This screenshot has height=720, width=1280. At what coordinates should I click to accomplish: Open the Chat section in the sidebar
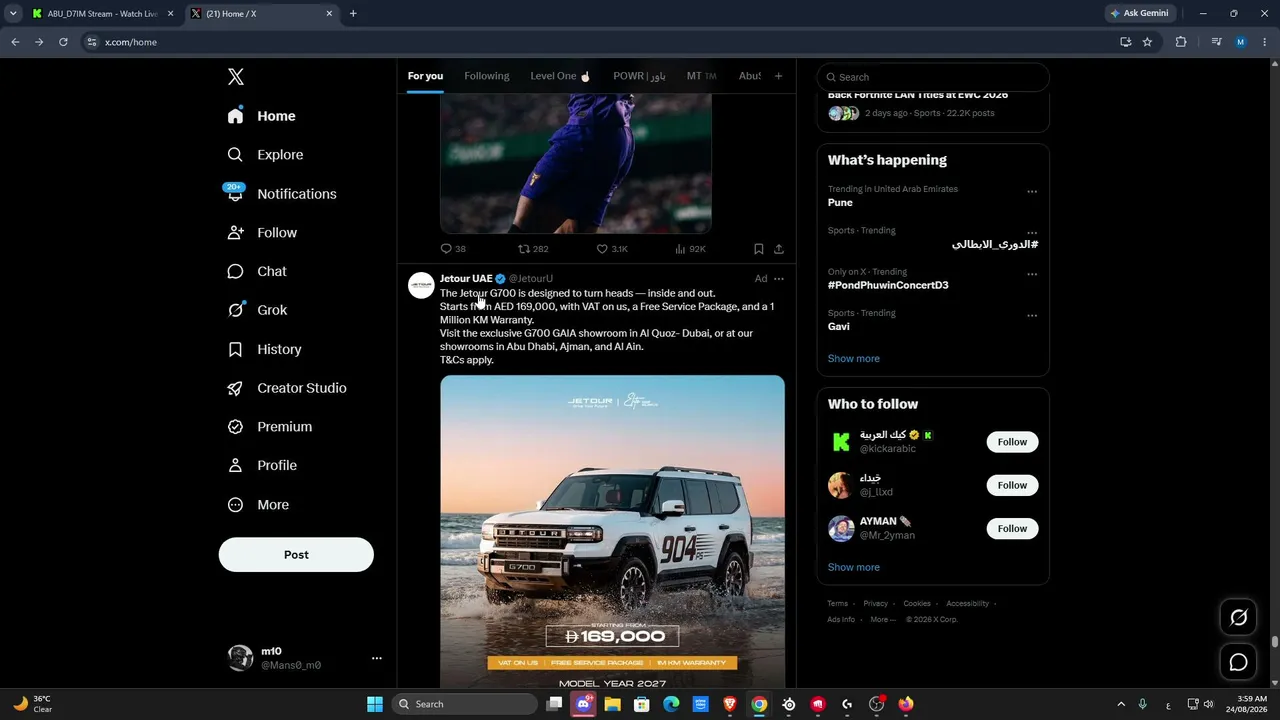pyautogui.click(x=257, y=271)
